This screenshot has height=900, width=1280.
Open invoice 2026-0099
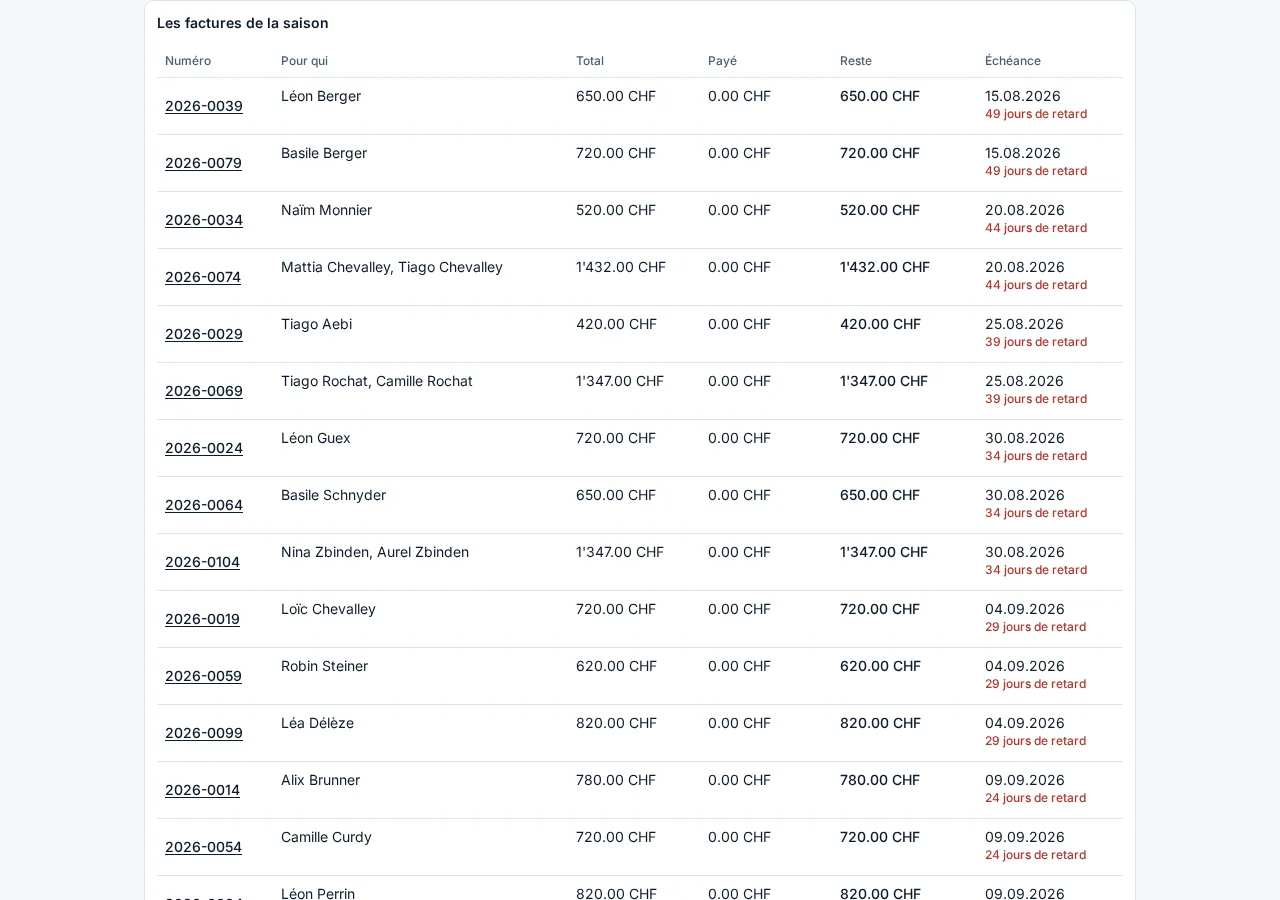click(x=204, y=733)
